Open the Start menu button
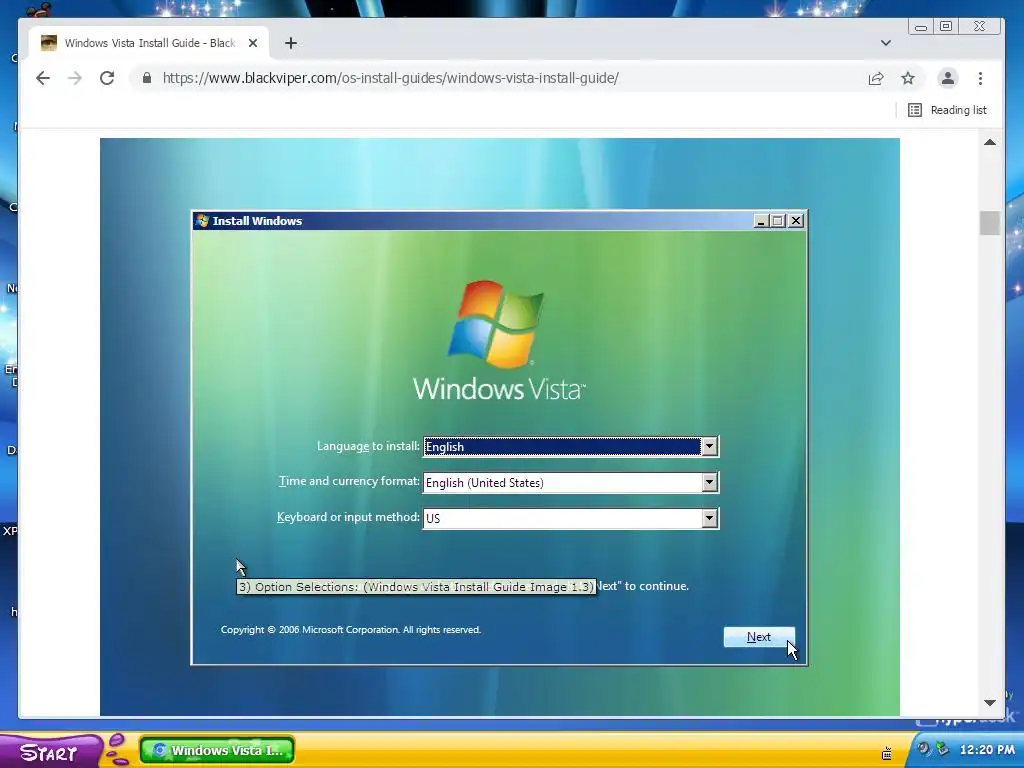The width and height of the screenshot is (1024, 768). (51, 751)
